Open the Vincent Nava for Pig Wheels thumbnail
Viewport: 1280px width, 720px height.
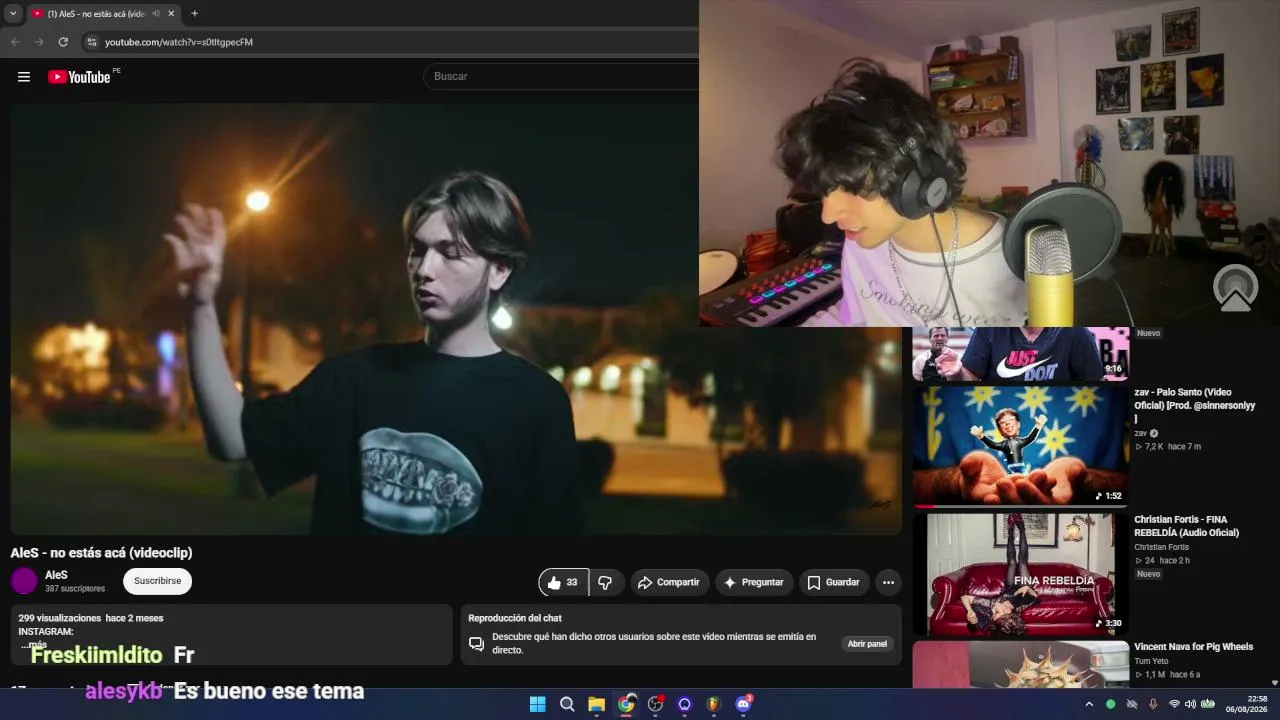click(1020, 664)
